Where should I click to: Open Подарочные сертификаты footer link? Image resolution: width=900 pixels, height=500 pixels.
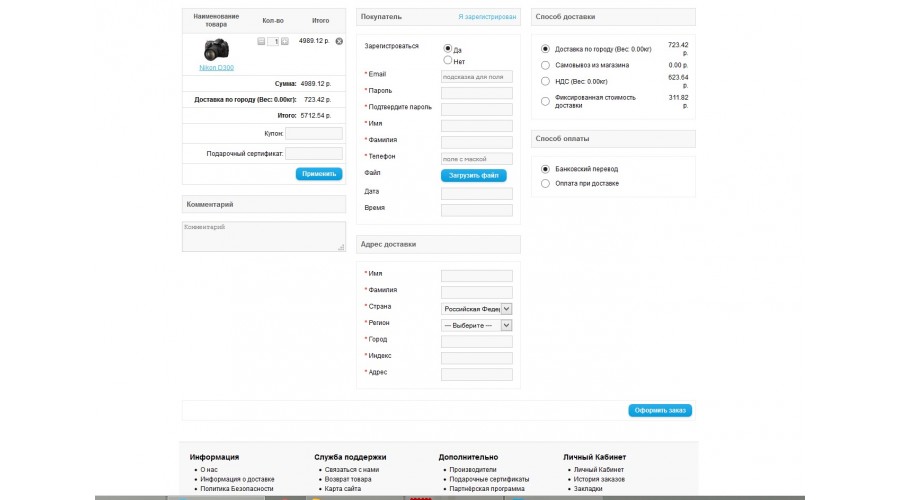click(x=489, y=479)
